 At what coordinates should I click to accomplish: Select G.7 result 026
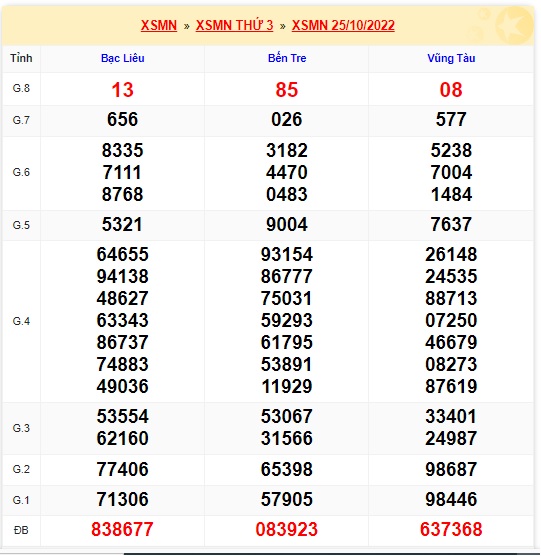287,119
